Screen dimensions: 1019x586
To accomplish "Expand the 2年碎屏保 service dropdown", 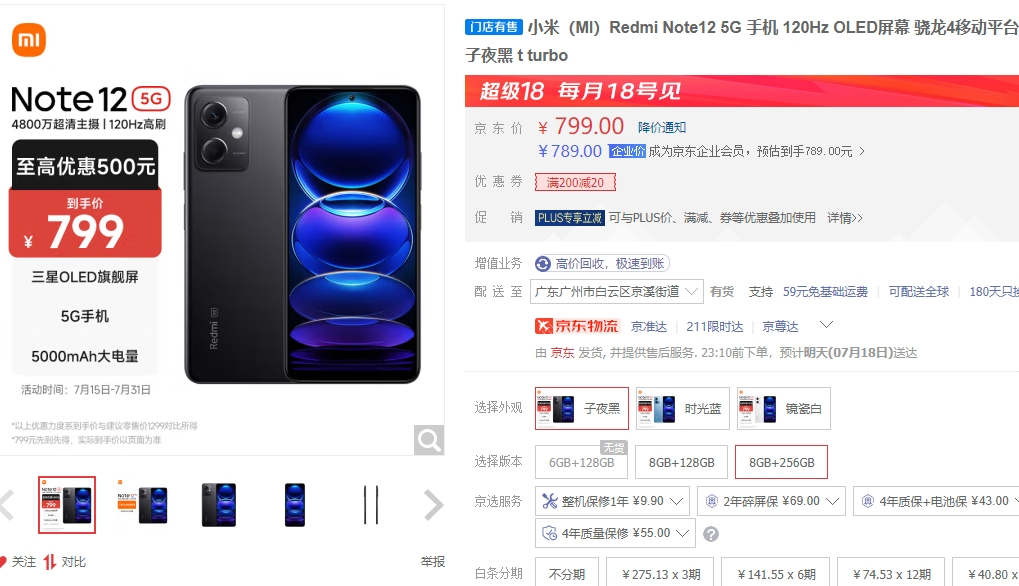I will (771, 501).
